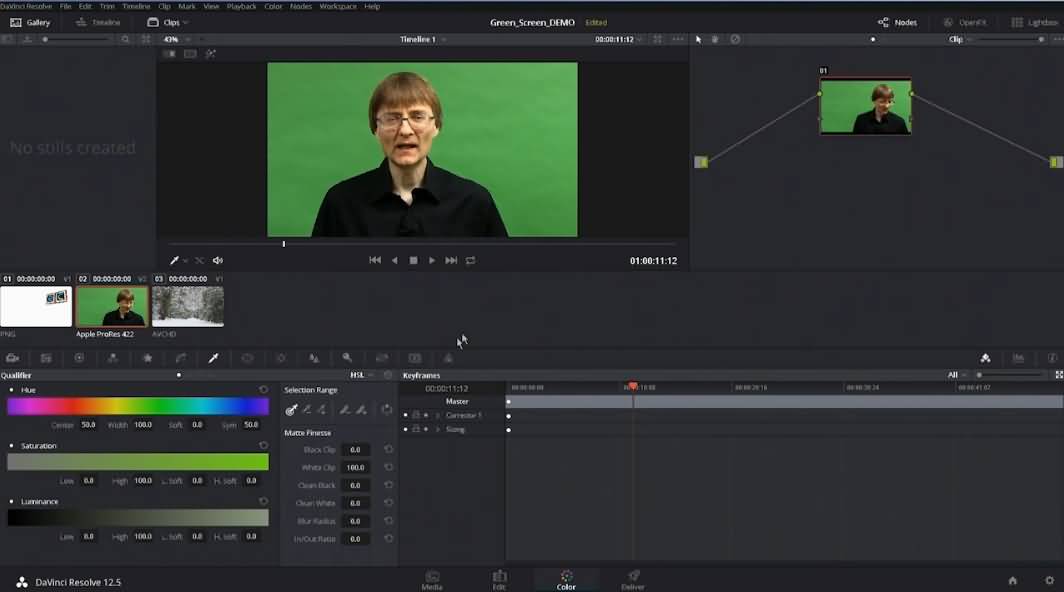Open the Playback menu

click(x=242, y=6)
